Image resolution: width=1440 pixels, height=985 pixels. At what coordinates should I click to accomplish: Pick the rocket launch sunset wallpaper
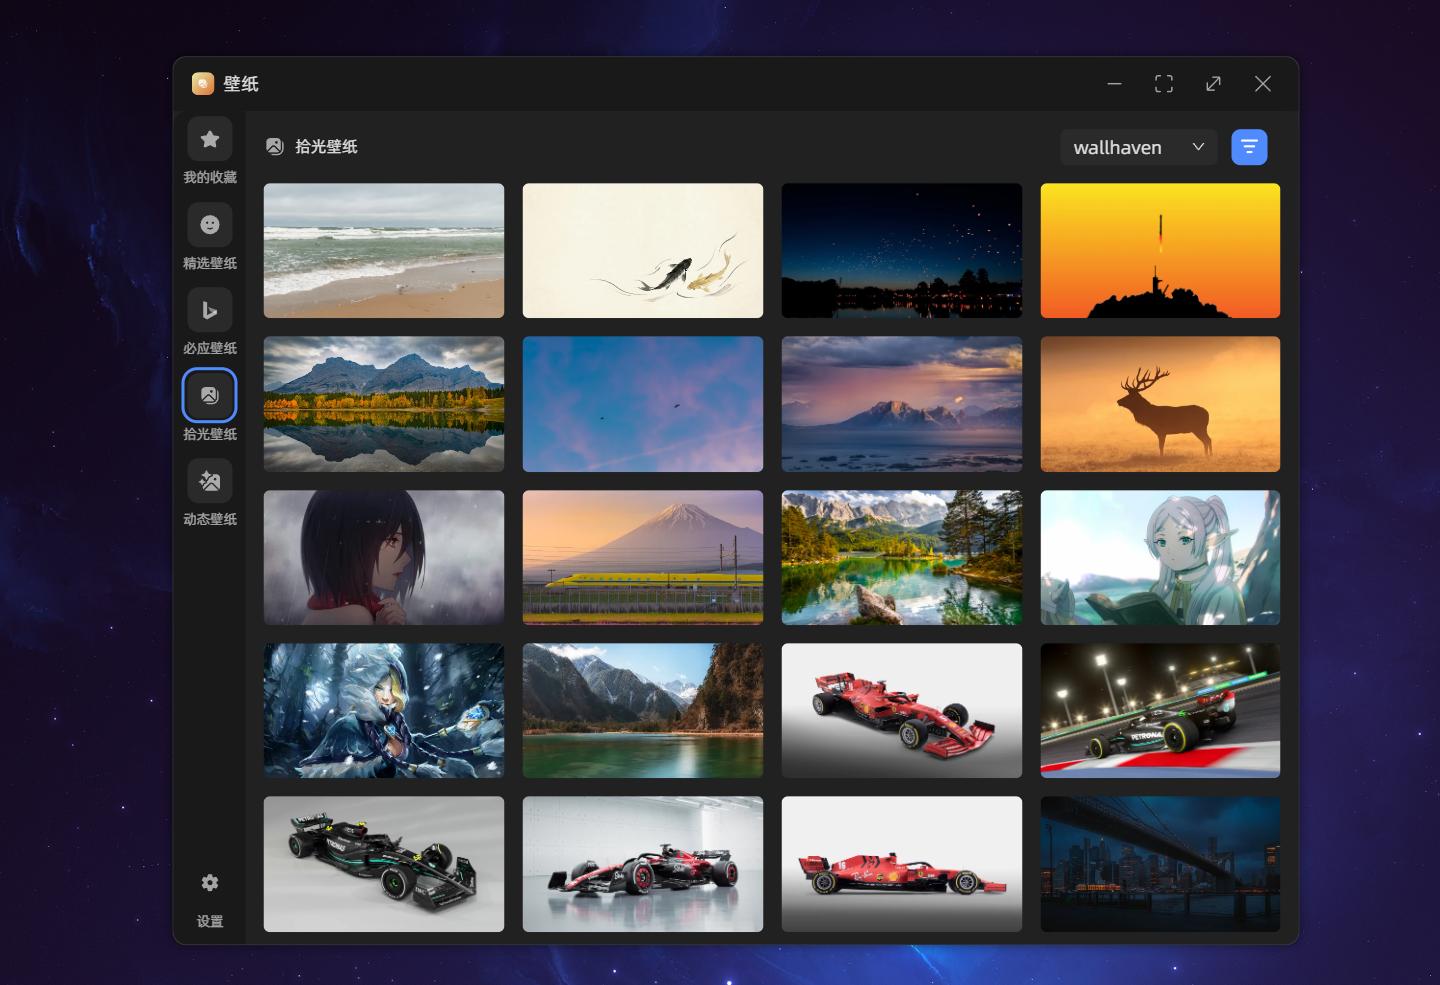1160,250
